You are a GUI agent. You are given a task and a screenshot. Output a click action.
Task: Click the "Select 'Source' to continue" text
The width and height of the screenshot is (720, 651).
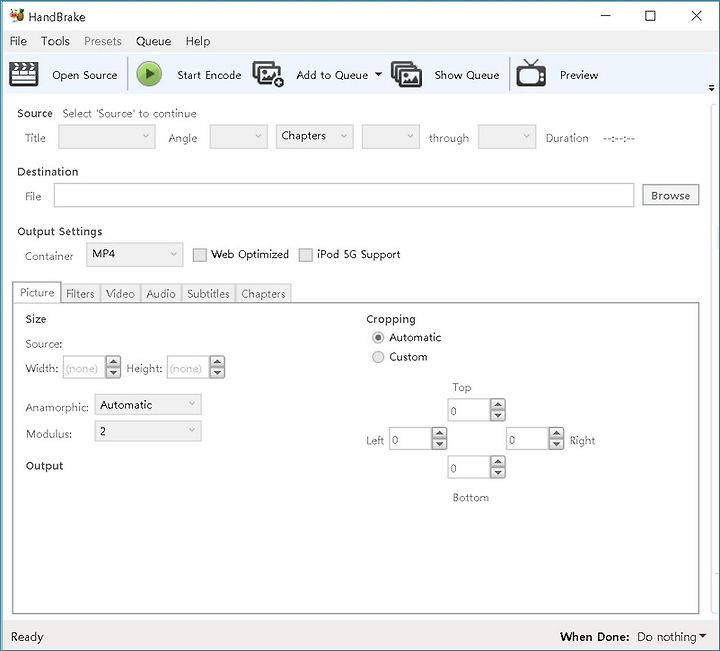click(129, 113)
